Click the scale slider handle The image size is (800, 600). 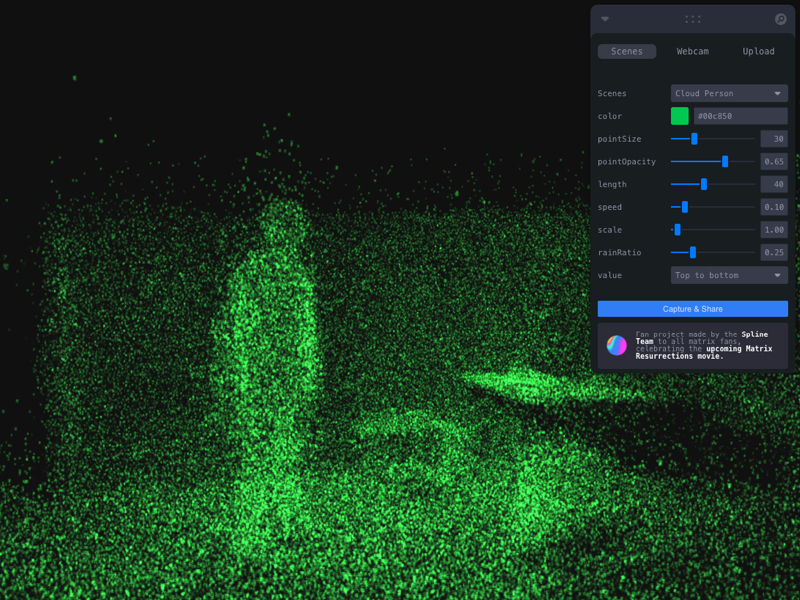pyautogui.click(x=677, y=230)
